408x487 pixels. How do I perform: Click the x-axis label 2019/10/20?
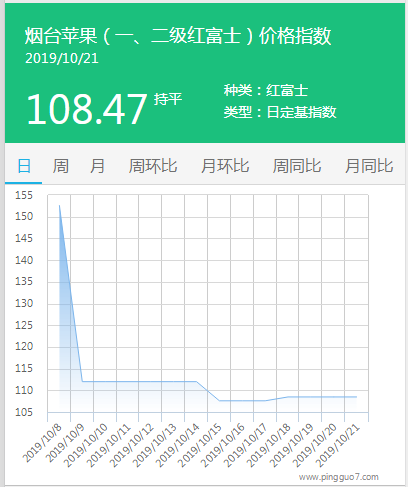coord(314,445)
